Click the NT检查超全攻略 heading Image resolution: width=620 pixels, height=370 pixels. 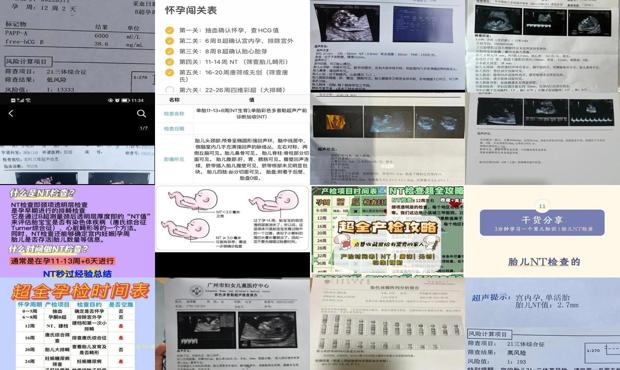[426, 191]
